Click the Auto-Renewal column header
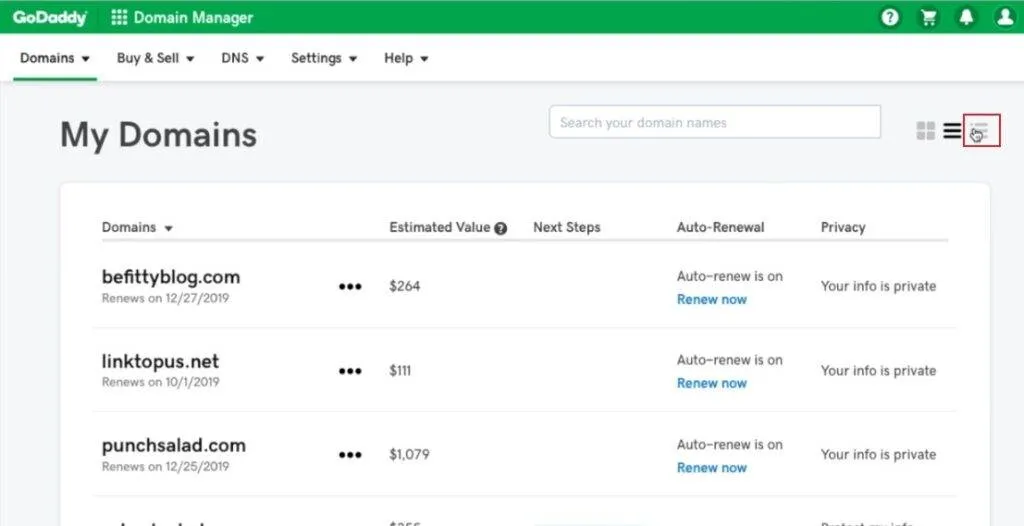The height and width of the screenshot is (526, 1024). [720, 227]
